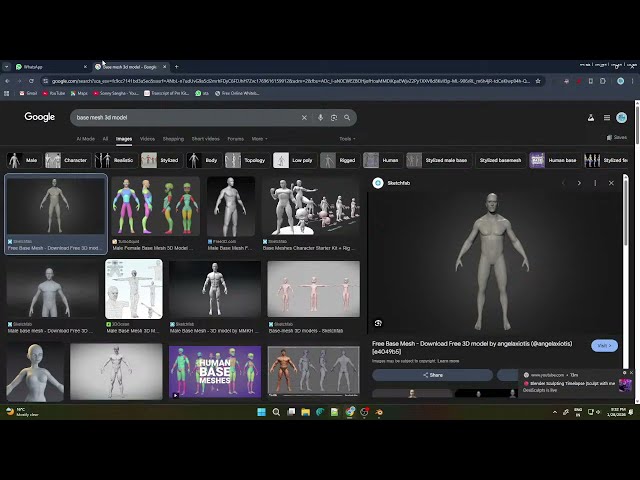Go back in browser history
This screenshot has width=640, height=480.
(x=7, y=81)
